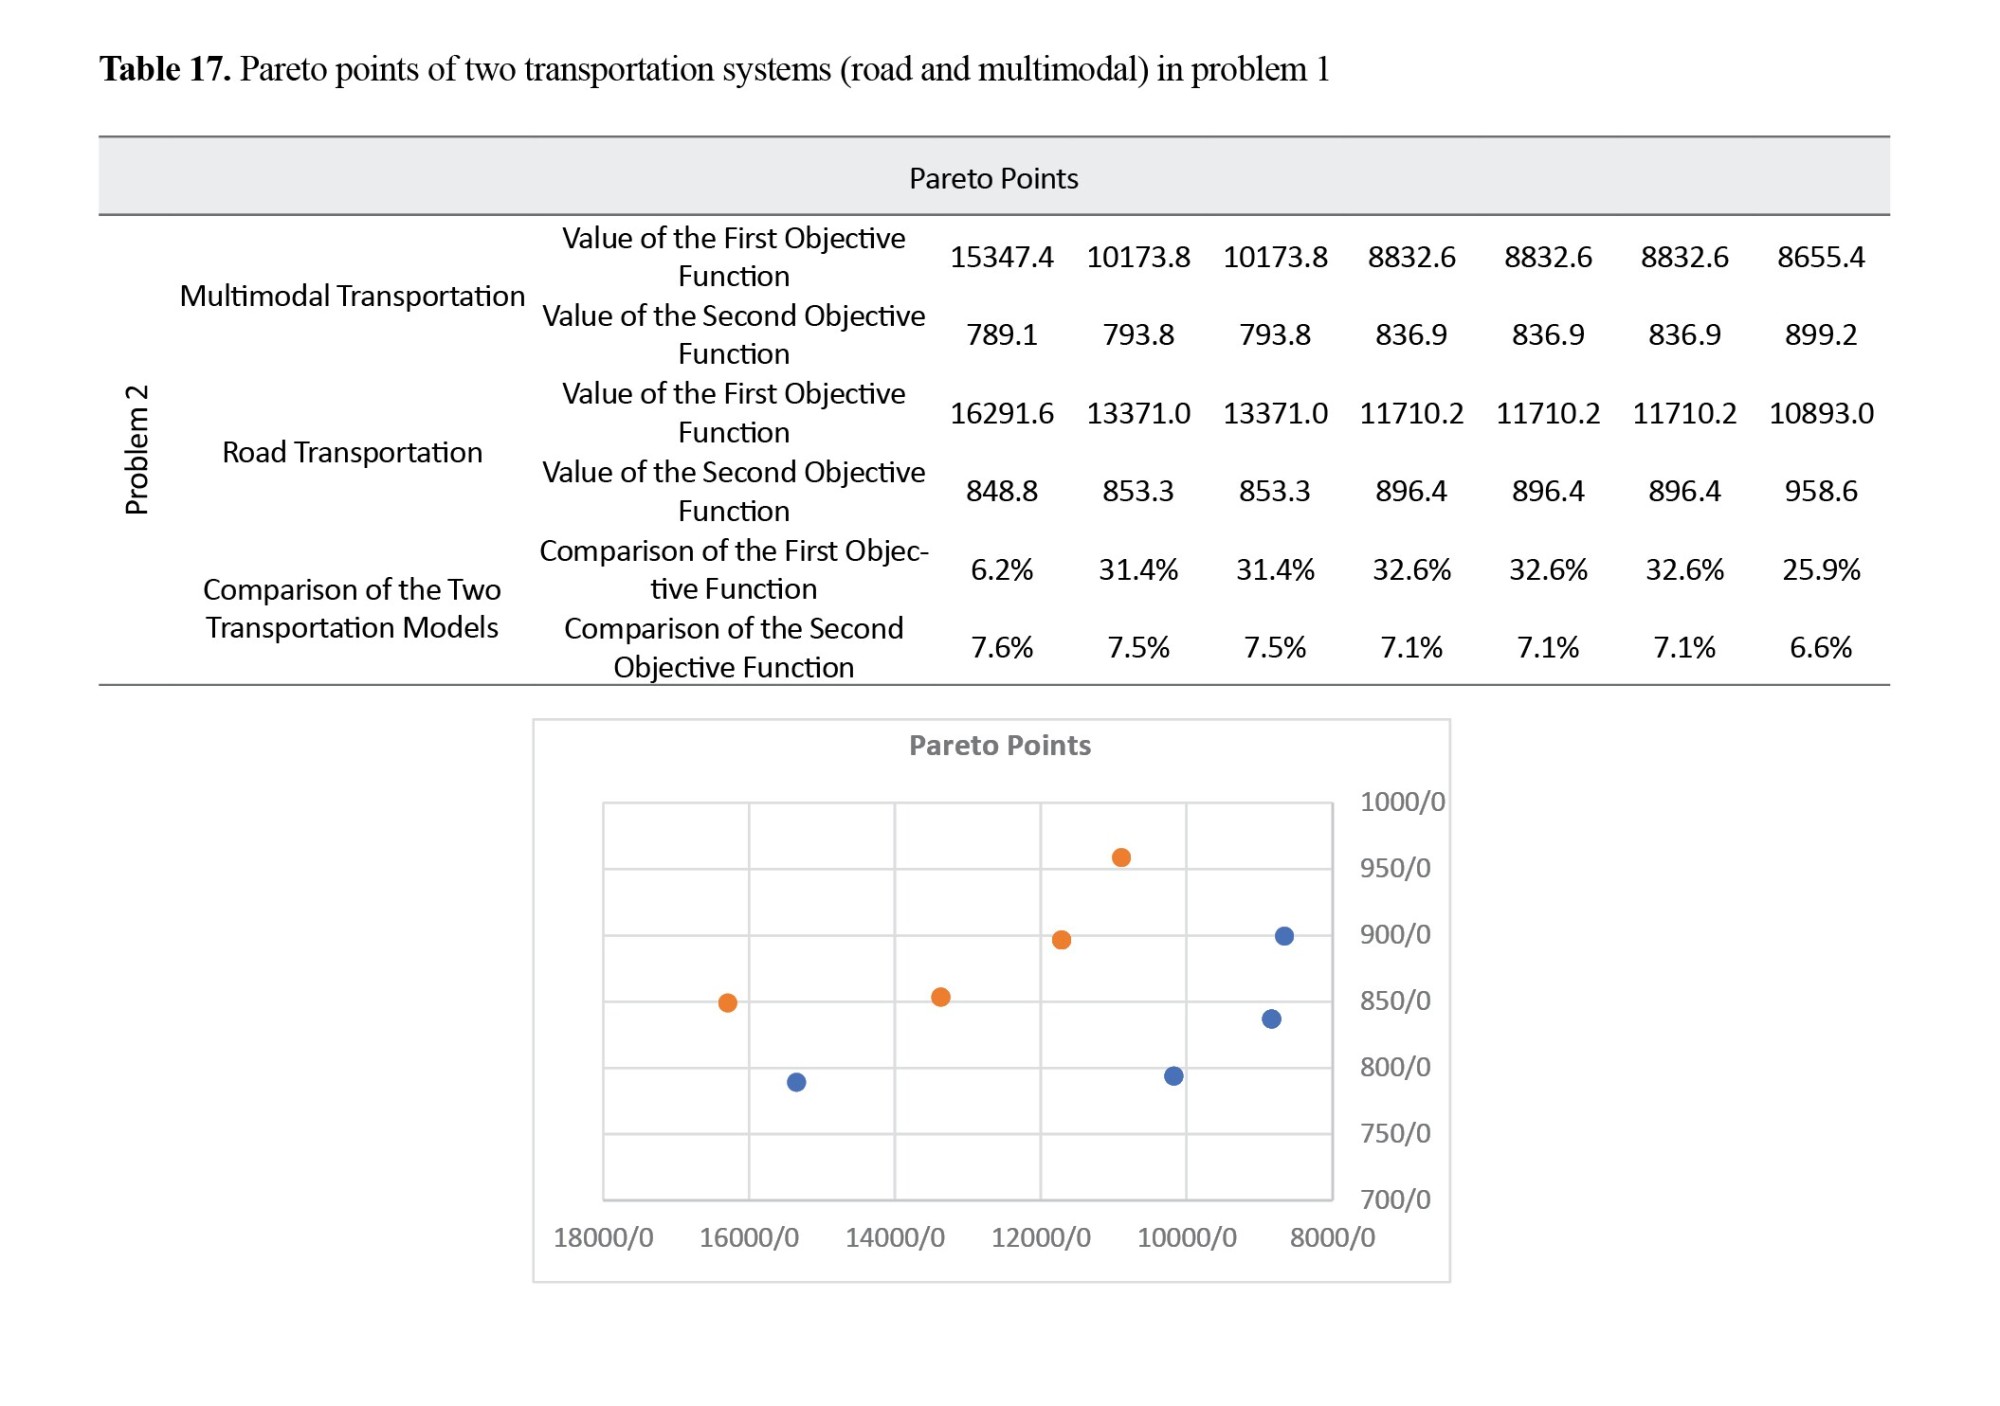Viewport: 2000px width, 1406px height.
Task: Select the 8000/0 horizontal axis label
Action: coord(1332,1237)
